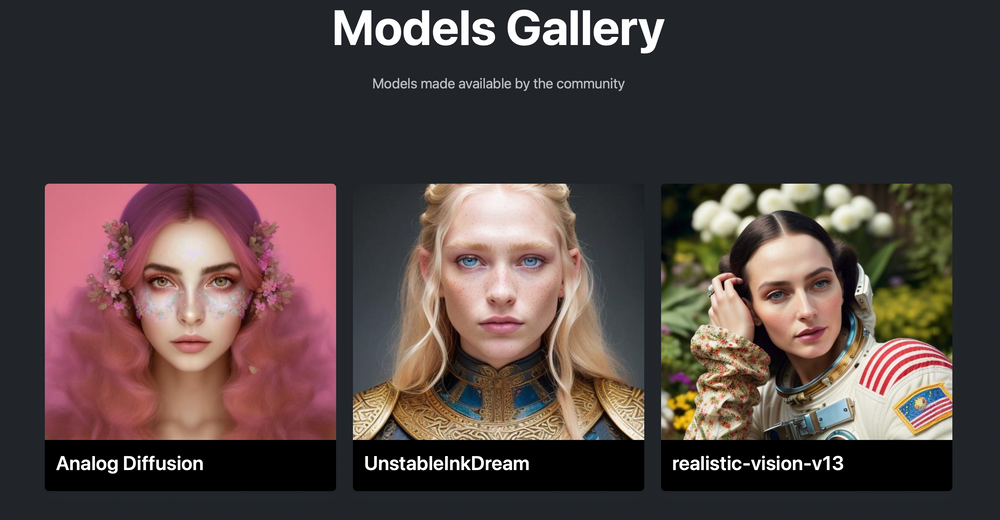Screen dimensions: 1000x520
Task: Select the Models Gallery heading
Action: tap(498, 29)
